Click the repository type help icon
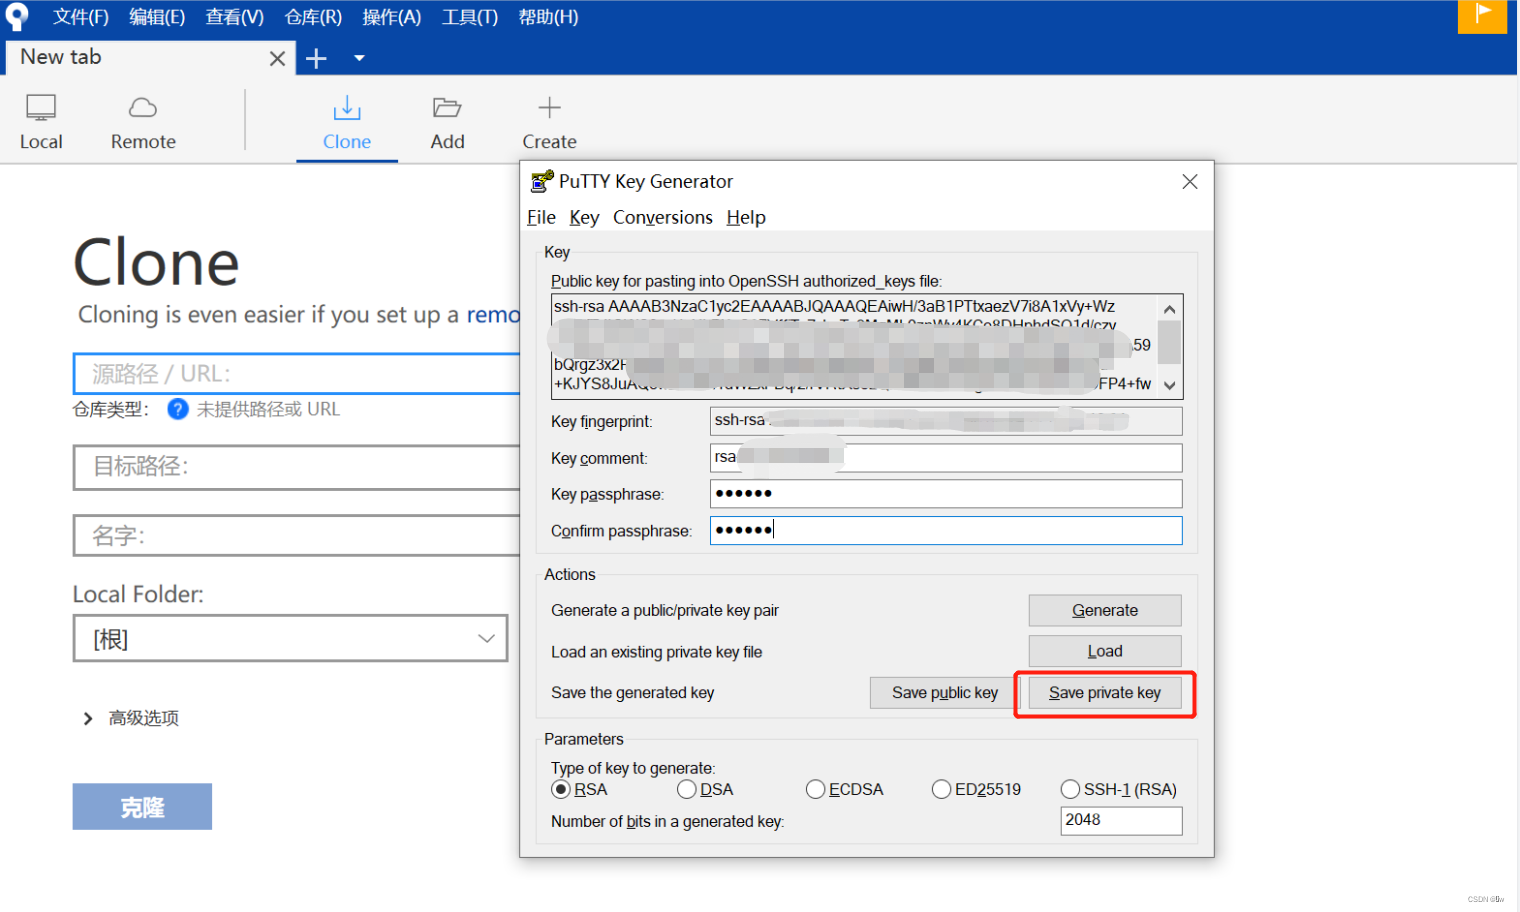The image size is (1520, 912). 178,409
